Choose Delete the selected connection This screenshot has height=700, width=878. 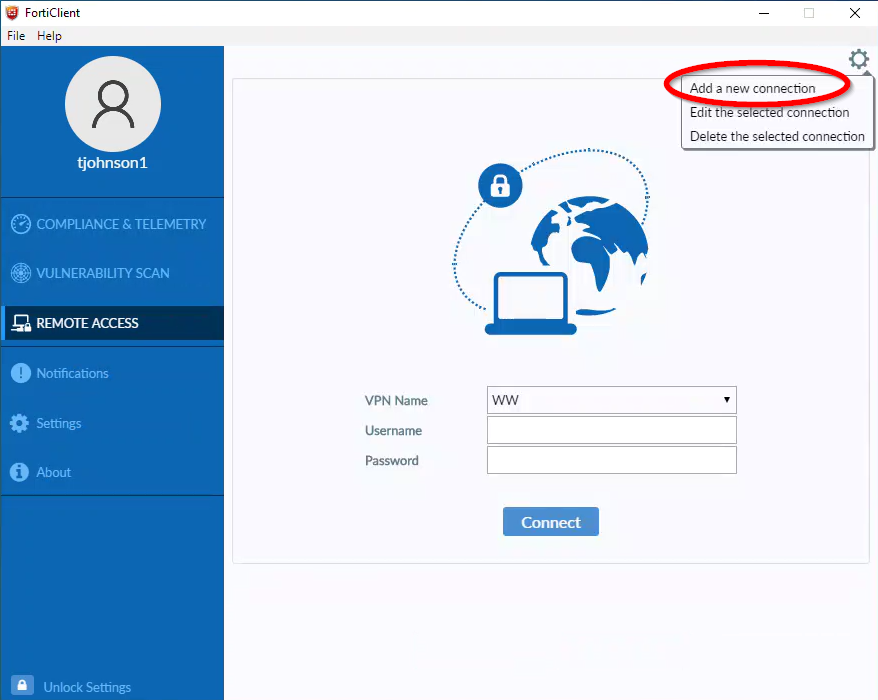(x=777, y=137)
